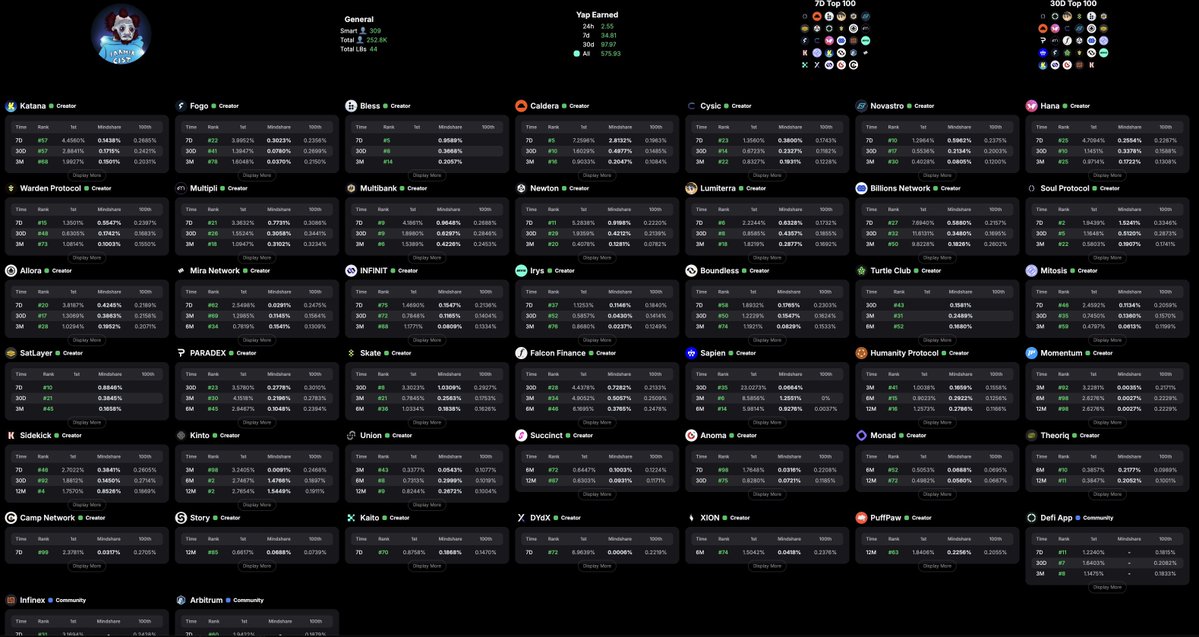Click the Story project icon
Image resolution: width=1199 pixels, height=637 pixels.
[x=181, y=518]
